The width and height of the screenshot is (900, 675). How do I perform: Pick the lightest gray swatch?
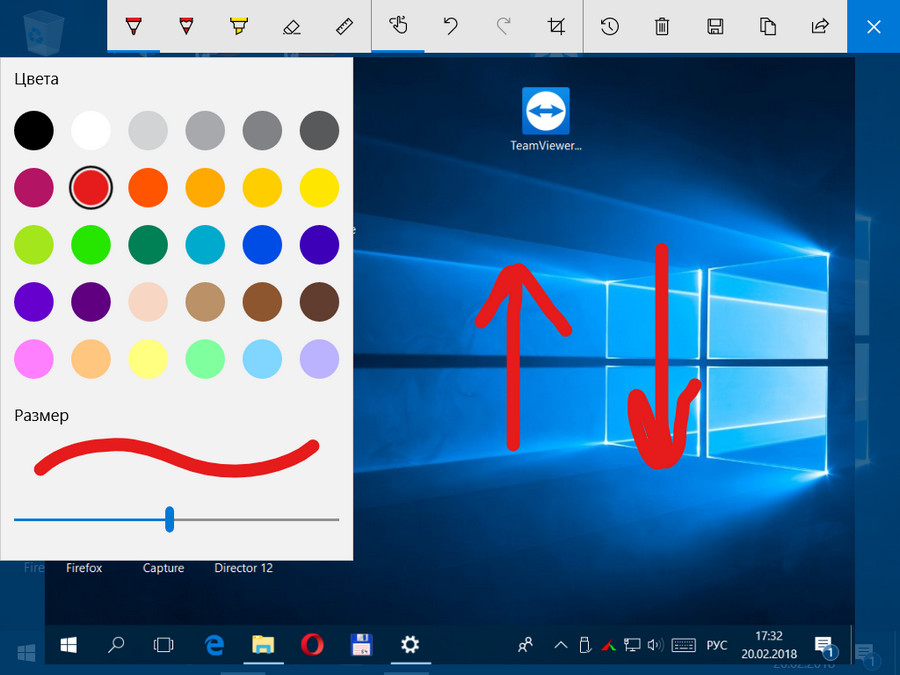point(148,130)
